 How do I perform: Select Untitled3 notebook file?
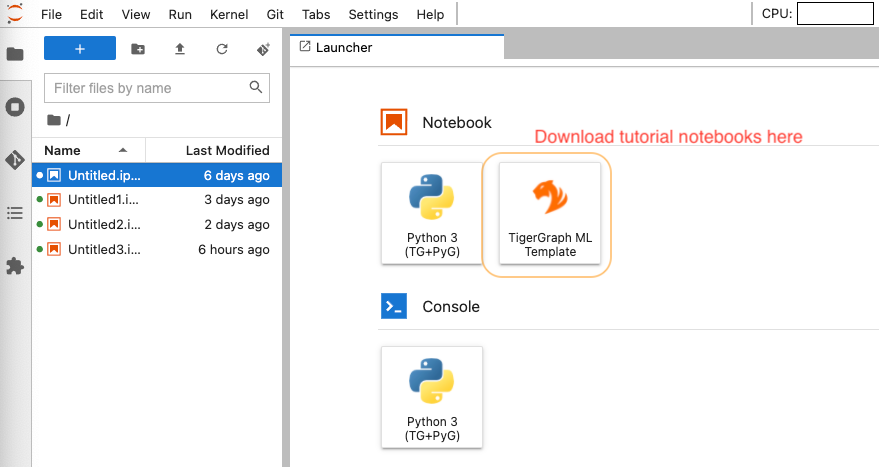[157, 249]
